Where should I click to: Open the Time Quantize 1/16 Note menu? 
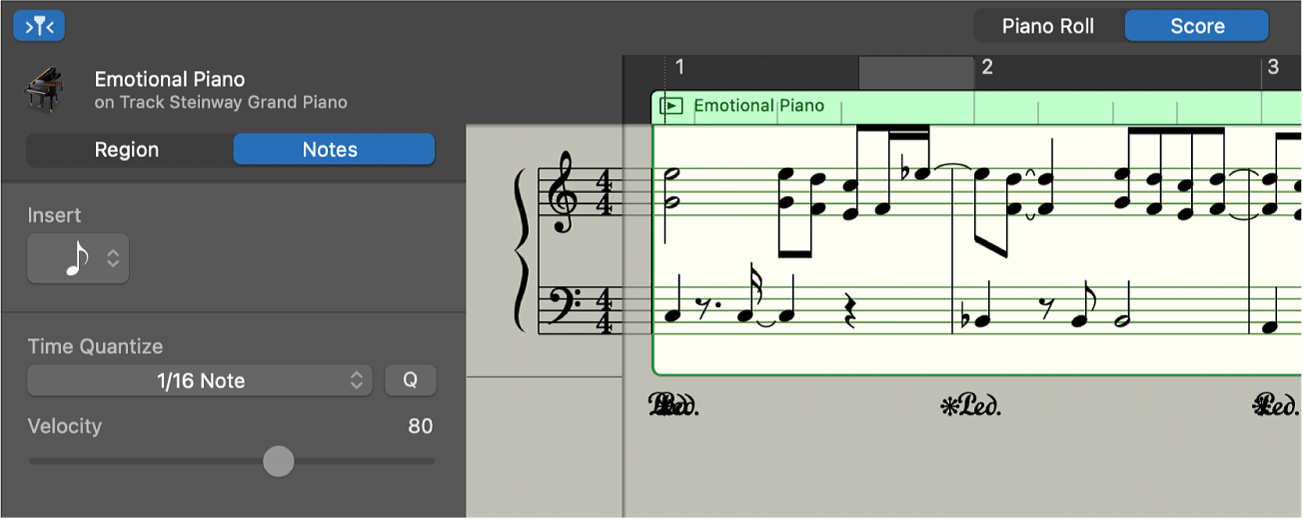200,381
